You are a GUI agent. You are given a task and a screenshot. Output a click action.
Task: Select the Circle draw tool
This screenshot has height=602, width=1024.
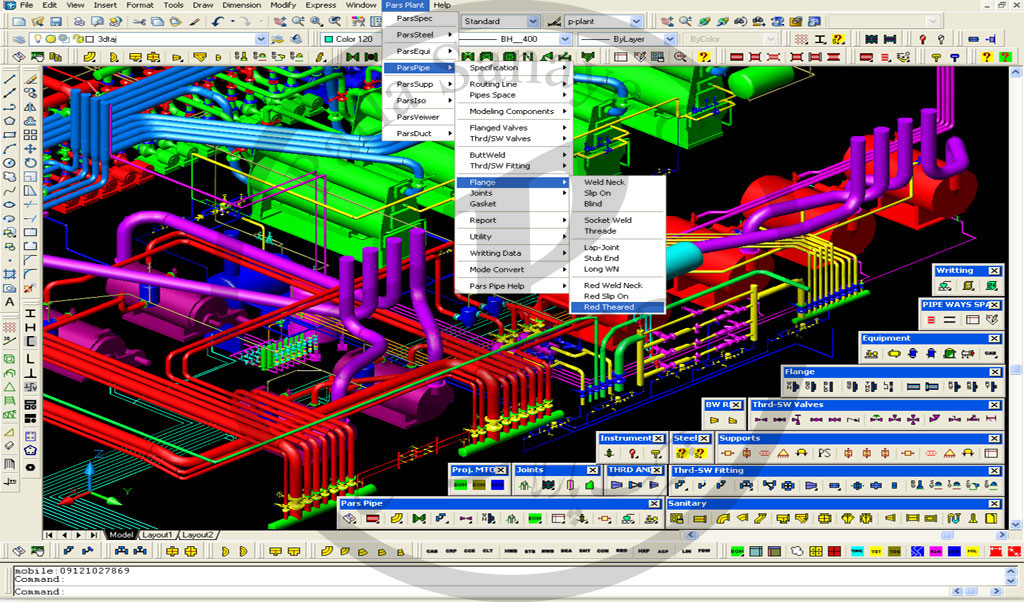[10, 163]
